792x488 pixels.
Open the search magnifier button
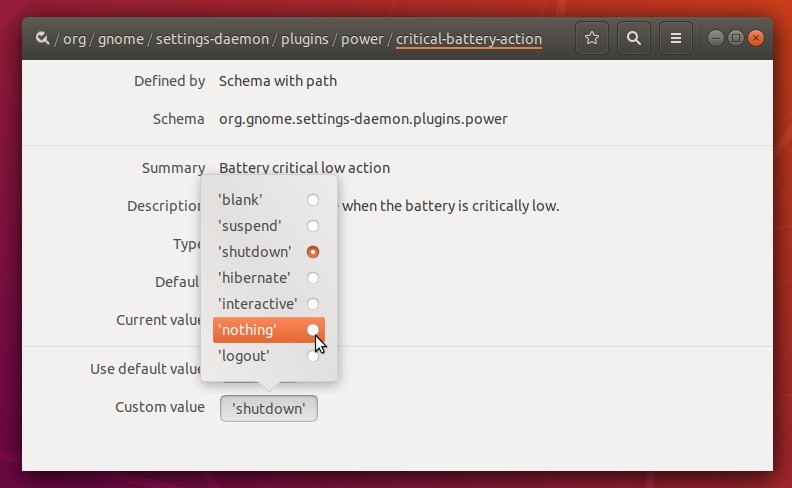[633, 38]
